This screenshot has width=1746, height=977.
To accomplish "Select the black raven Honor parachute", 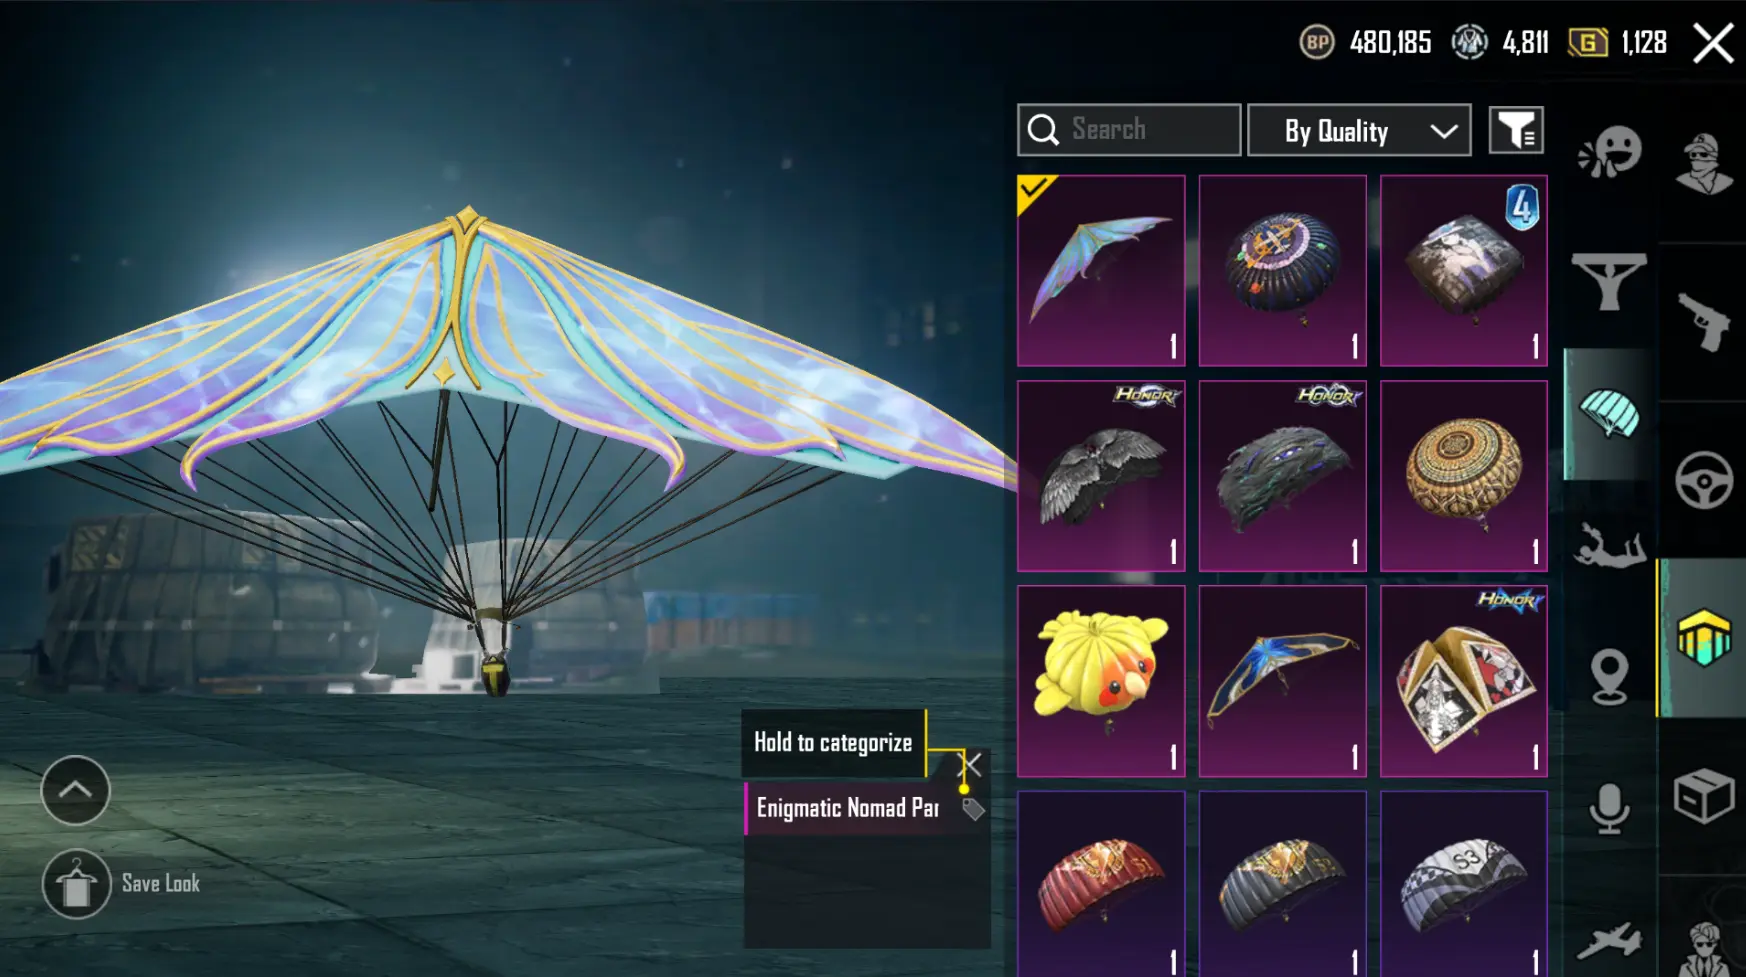I will pyautogui.click(x=1101, y=476).
